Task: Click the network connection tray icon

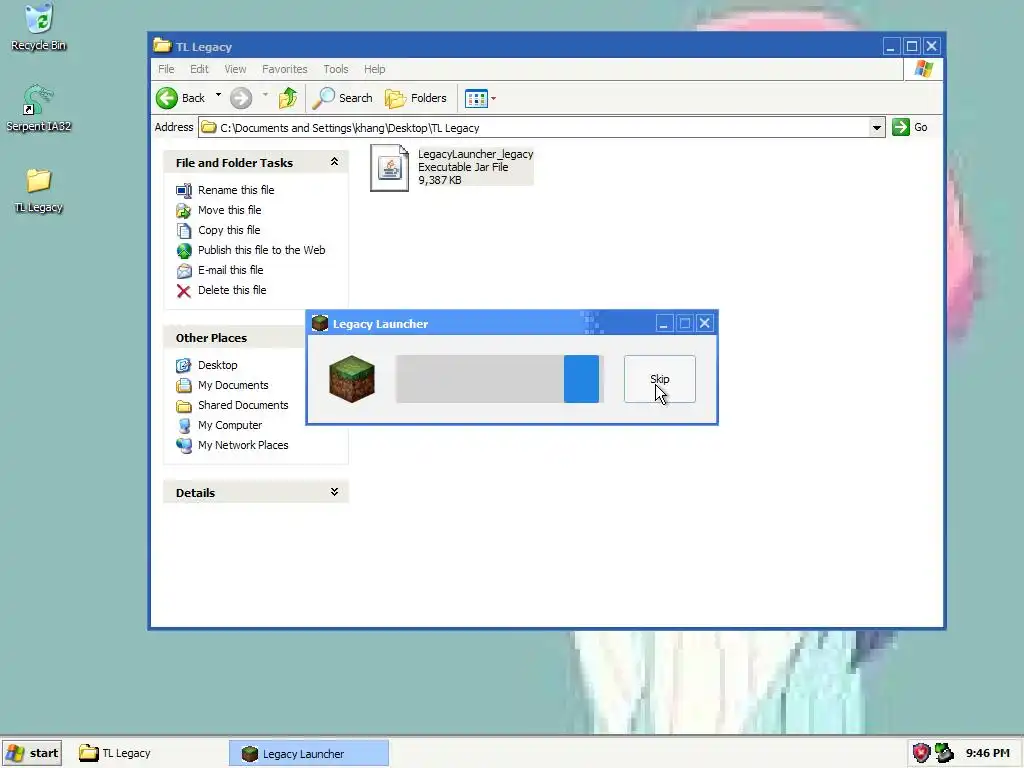Action: [944, 753]
